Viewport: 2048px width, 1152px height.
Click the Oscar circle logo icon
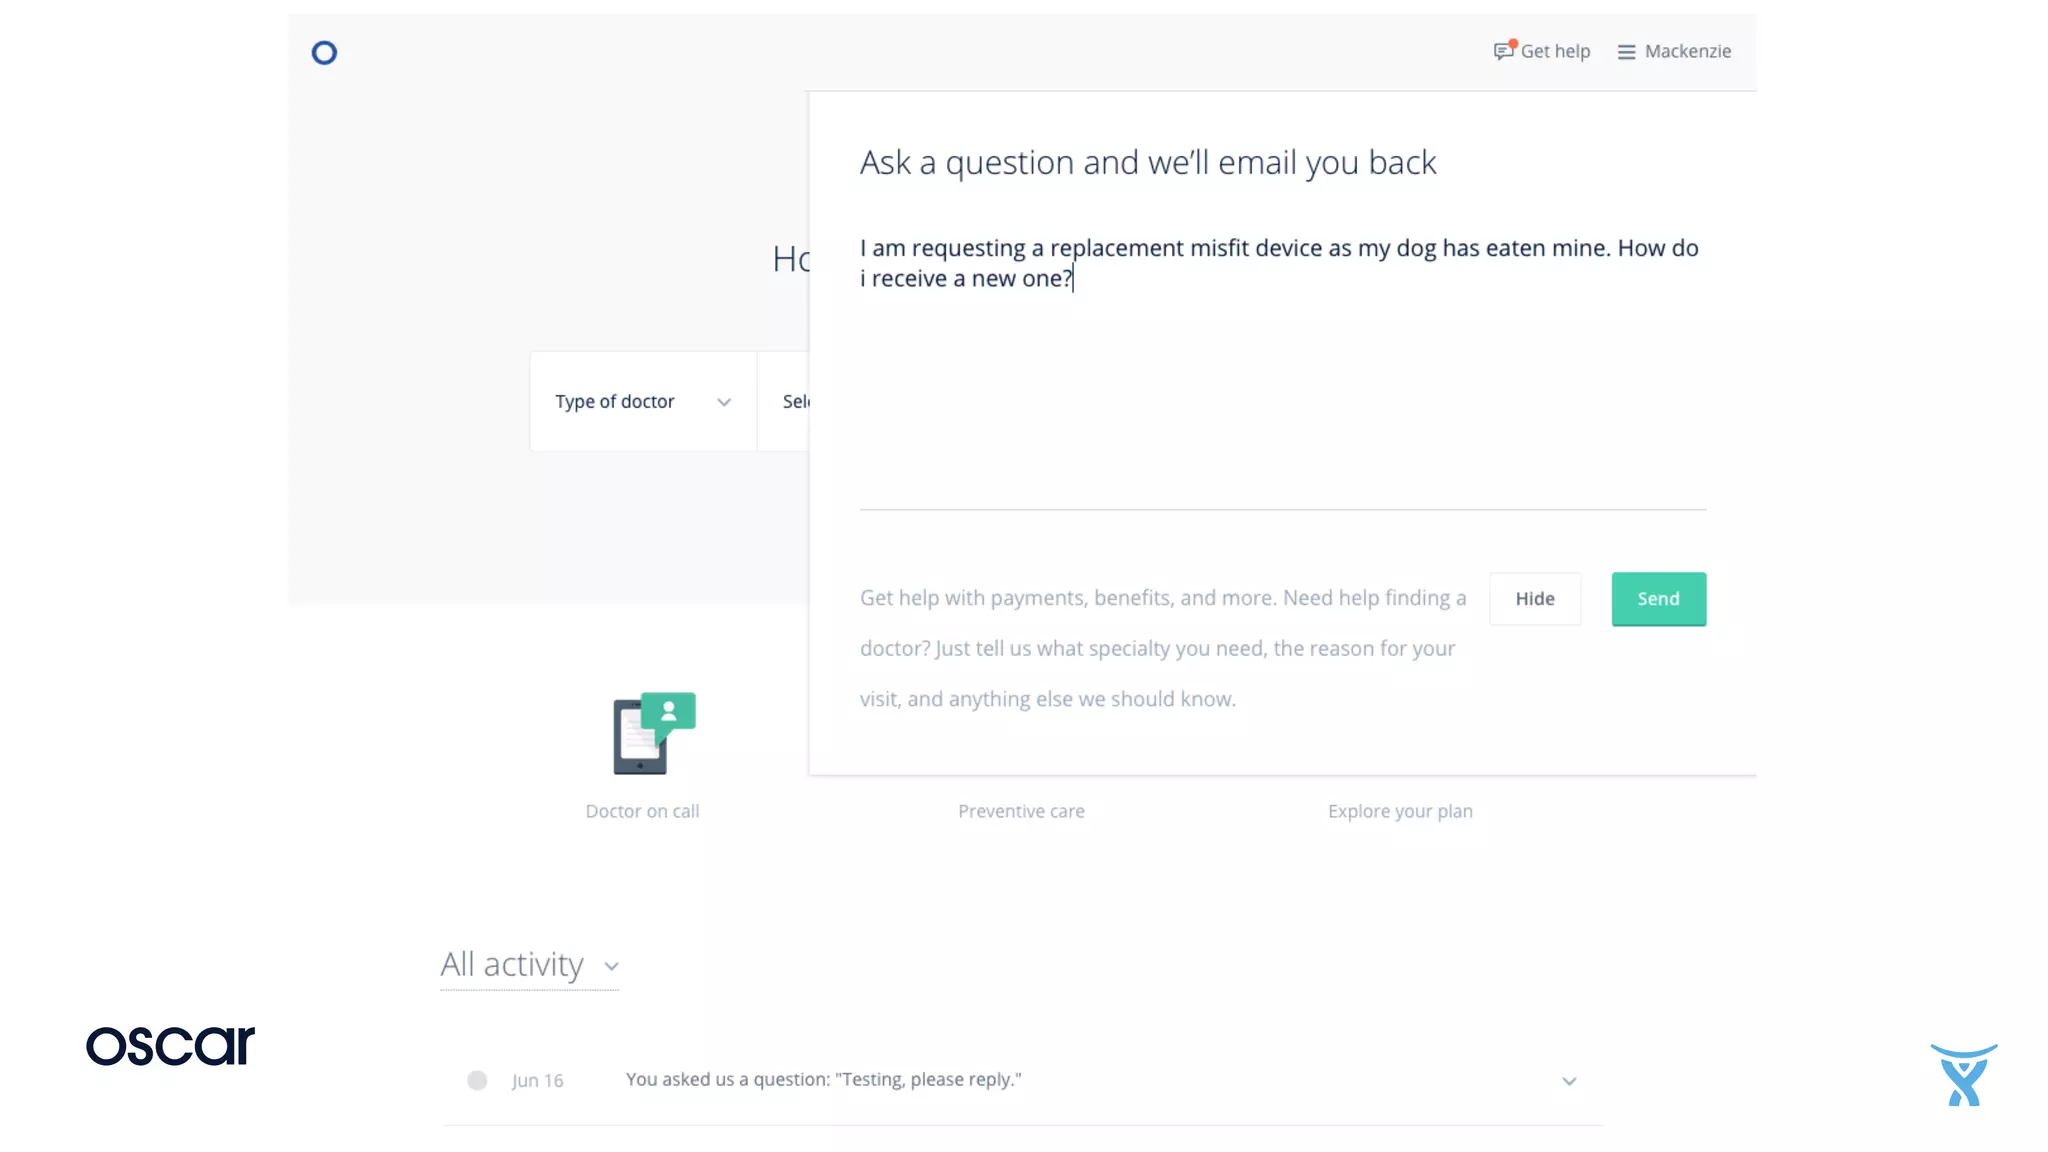click(324, 53)
